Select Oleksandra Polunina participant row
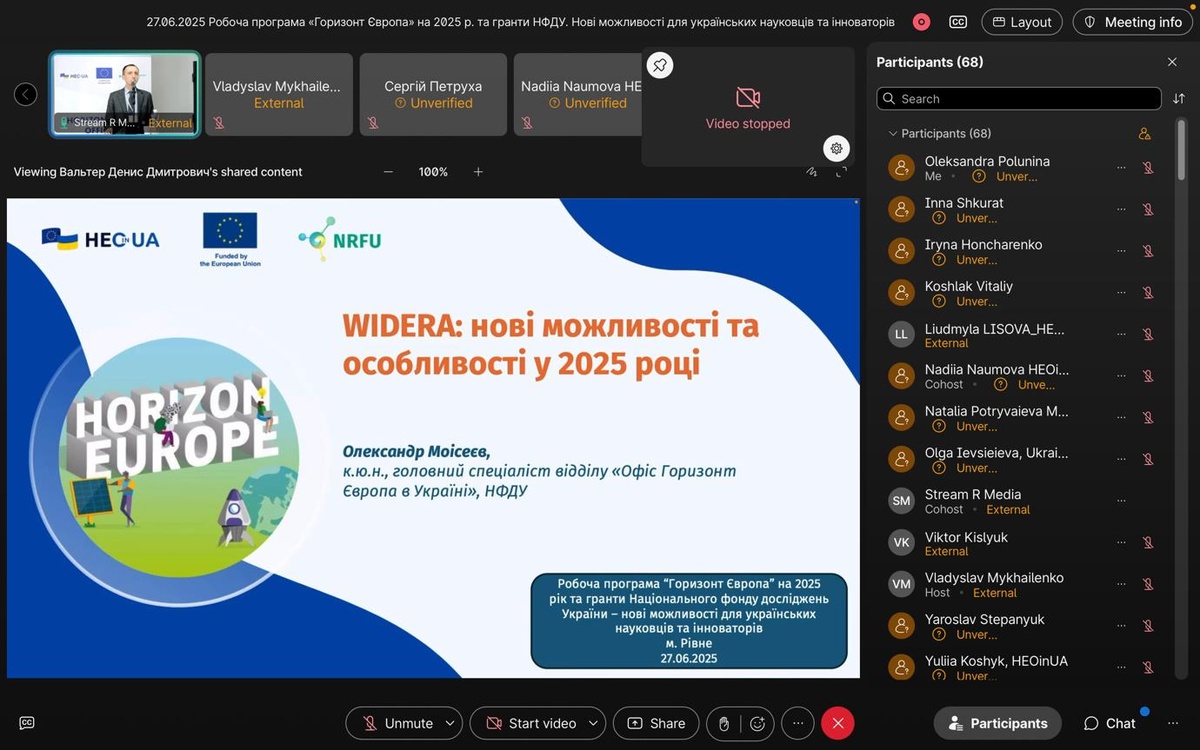1200x750 pixels. [x=1023, y=168]
